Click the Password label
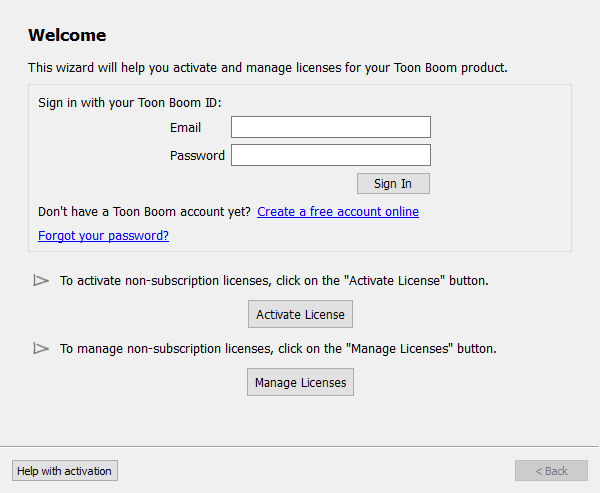The width and height of the screenshot is (600, 493). click(x=197, y=155)
